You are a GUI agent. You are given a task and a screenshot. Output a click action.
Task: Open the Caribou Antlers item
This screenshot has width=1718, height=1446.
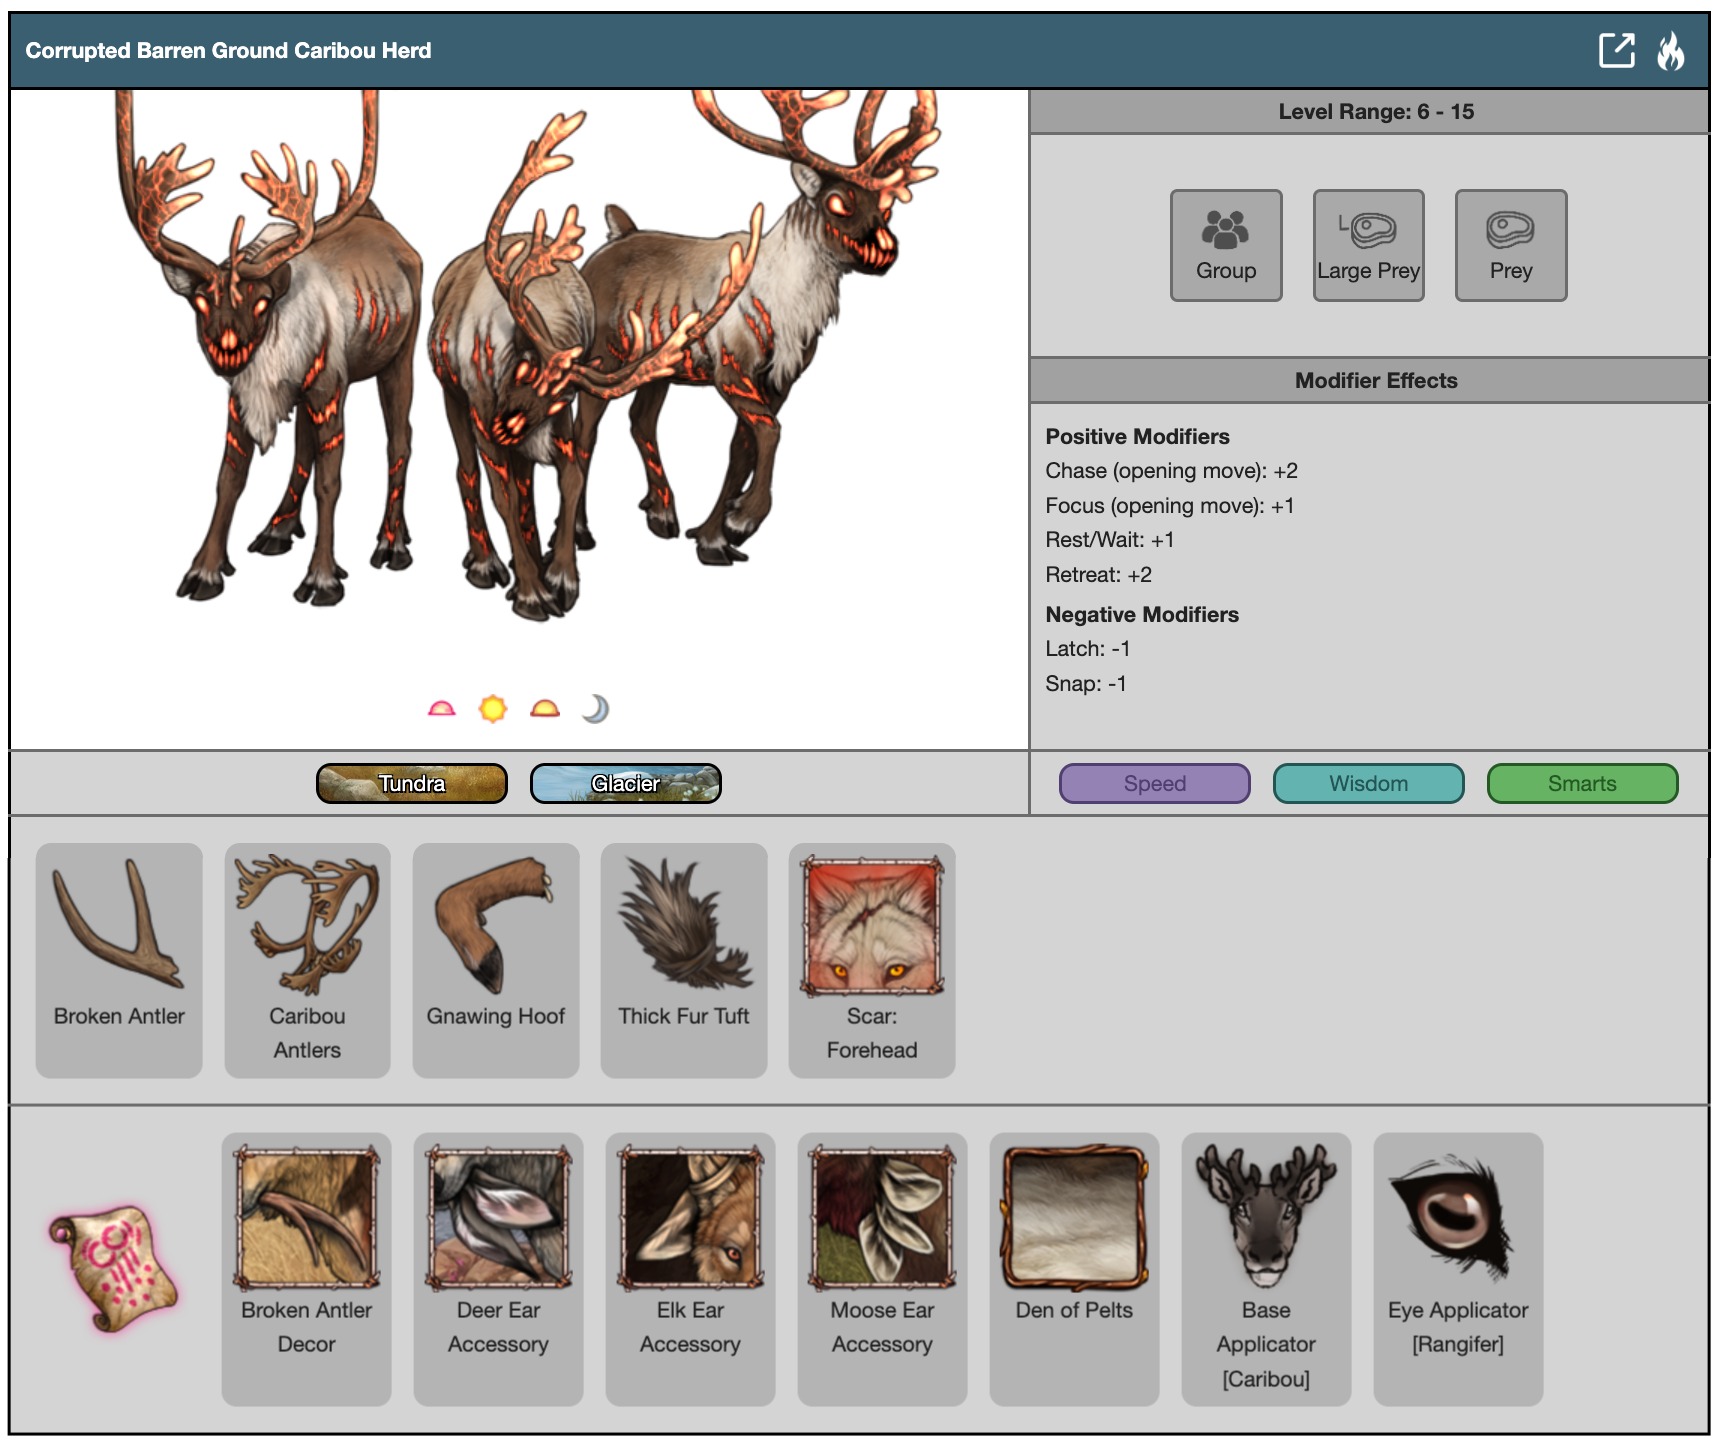tap(307, 959)
